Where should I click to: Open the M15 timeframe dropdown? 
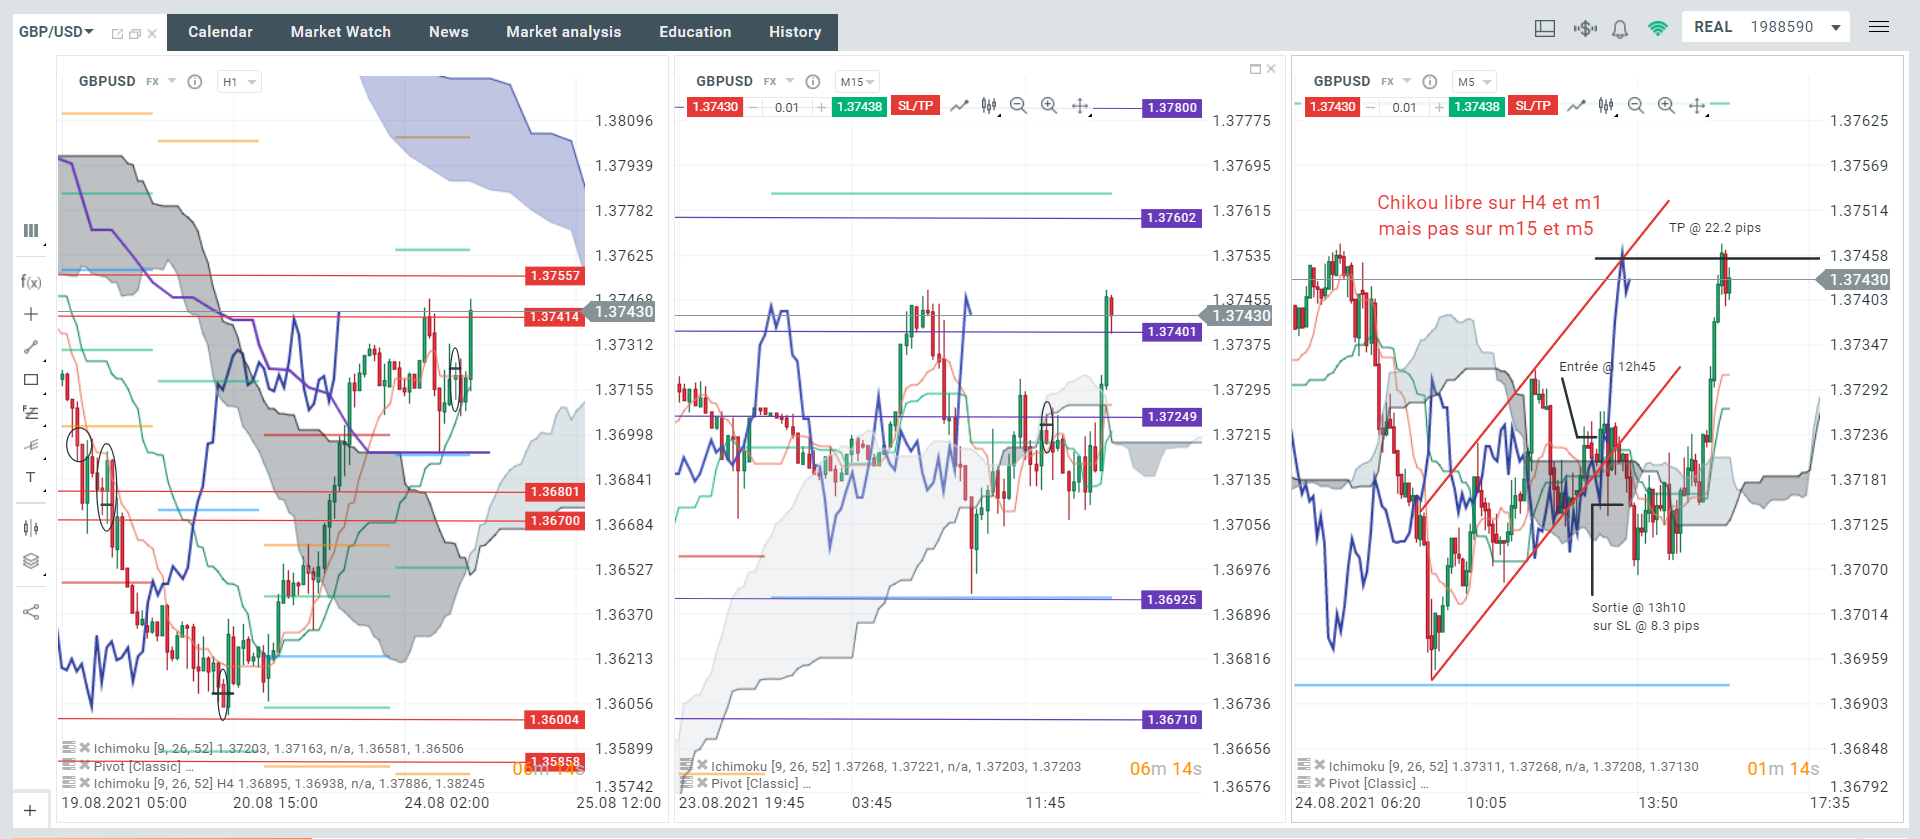(857, 82)
